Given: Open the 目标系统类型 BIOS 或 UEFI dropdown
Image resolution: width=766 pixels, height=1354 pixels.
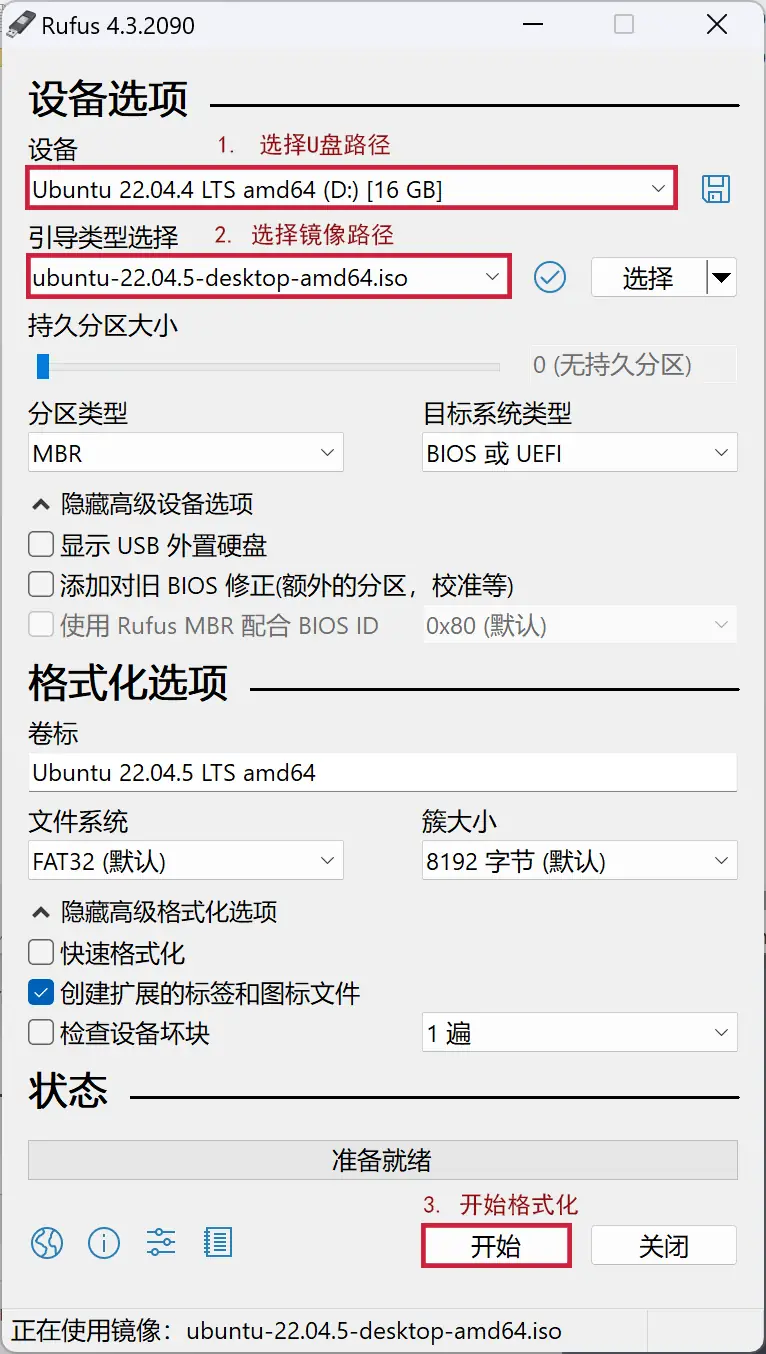Looking at the screenshot, I should click(x=580, y=453).
